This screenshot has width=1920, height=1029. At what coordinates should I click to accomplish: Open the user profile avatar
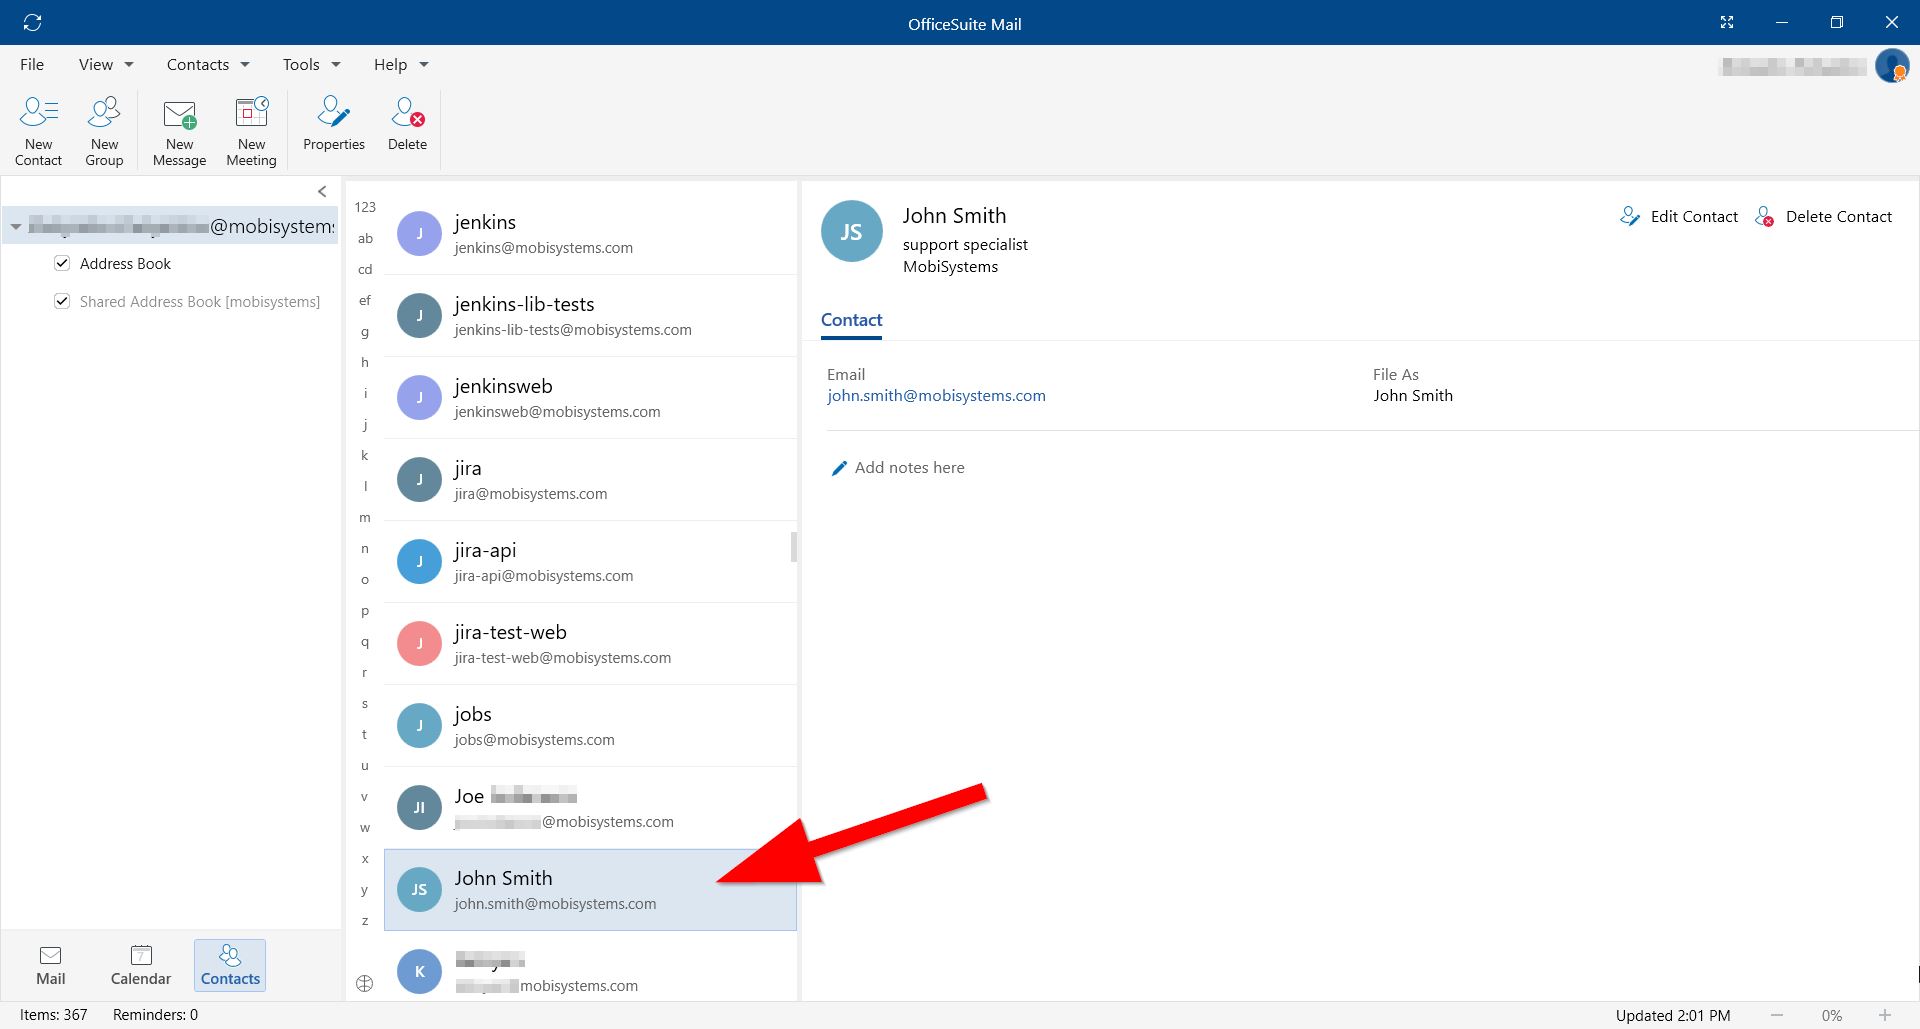(x=1892, y=66)
